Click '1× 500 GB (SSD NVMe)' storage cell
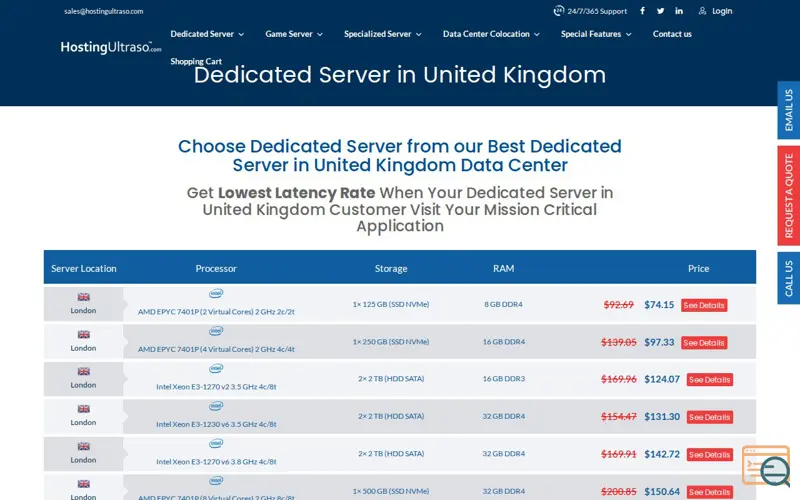The height and width of the screenshot is (500, 800). (391, 491)
